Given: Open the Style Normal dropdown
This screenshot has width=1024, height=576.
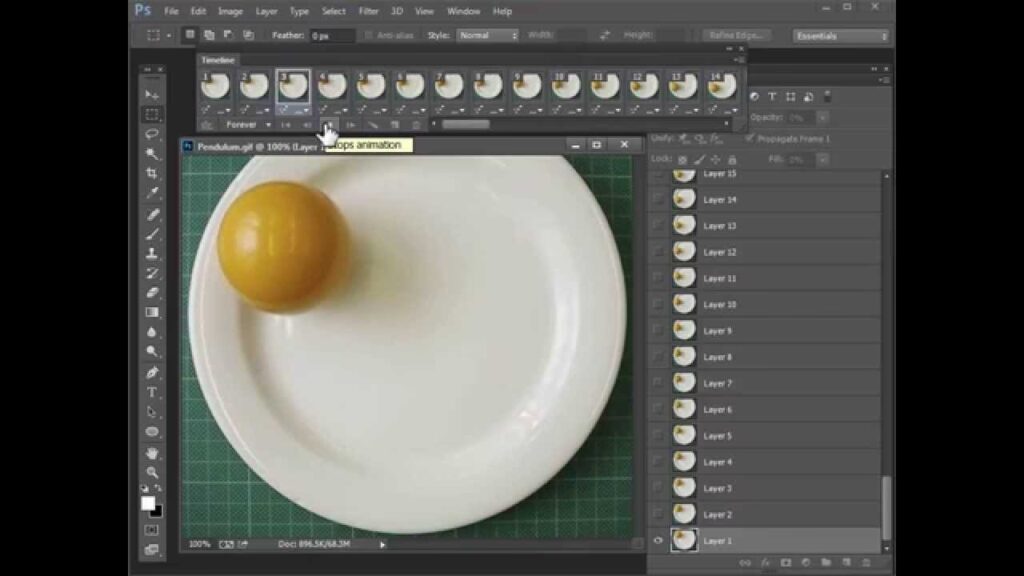Looking at the screenshot, I should pos(488,35).
